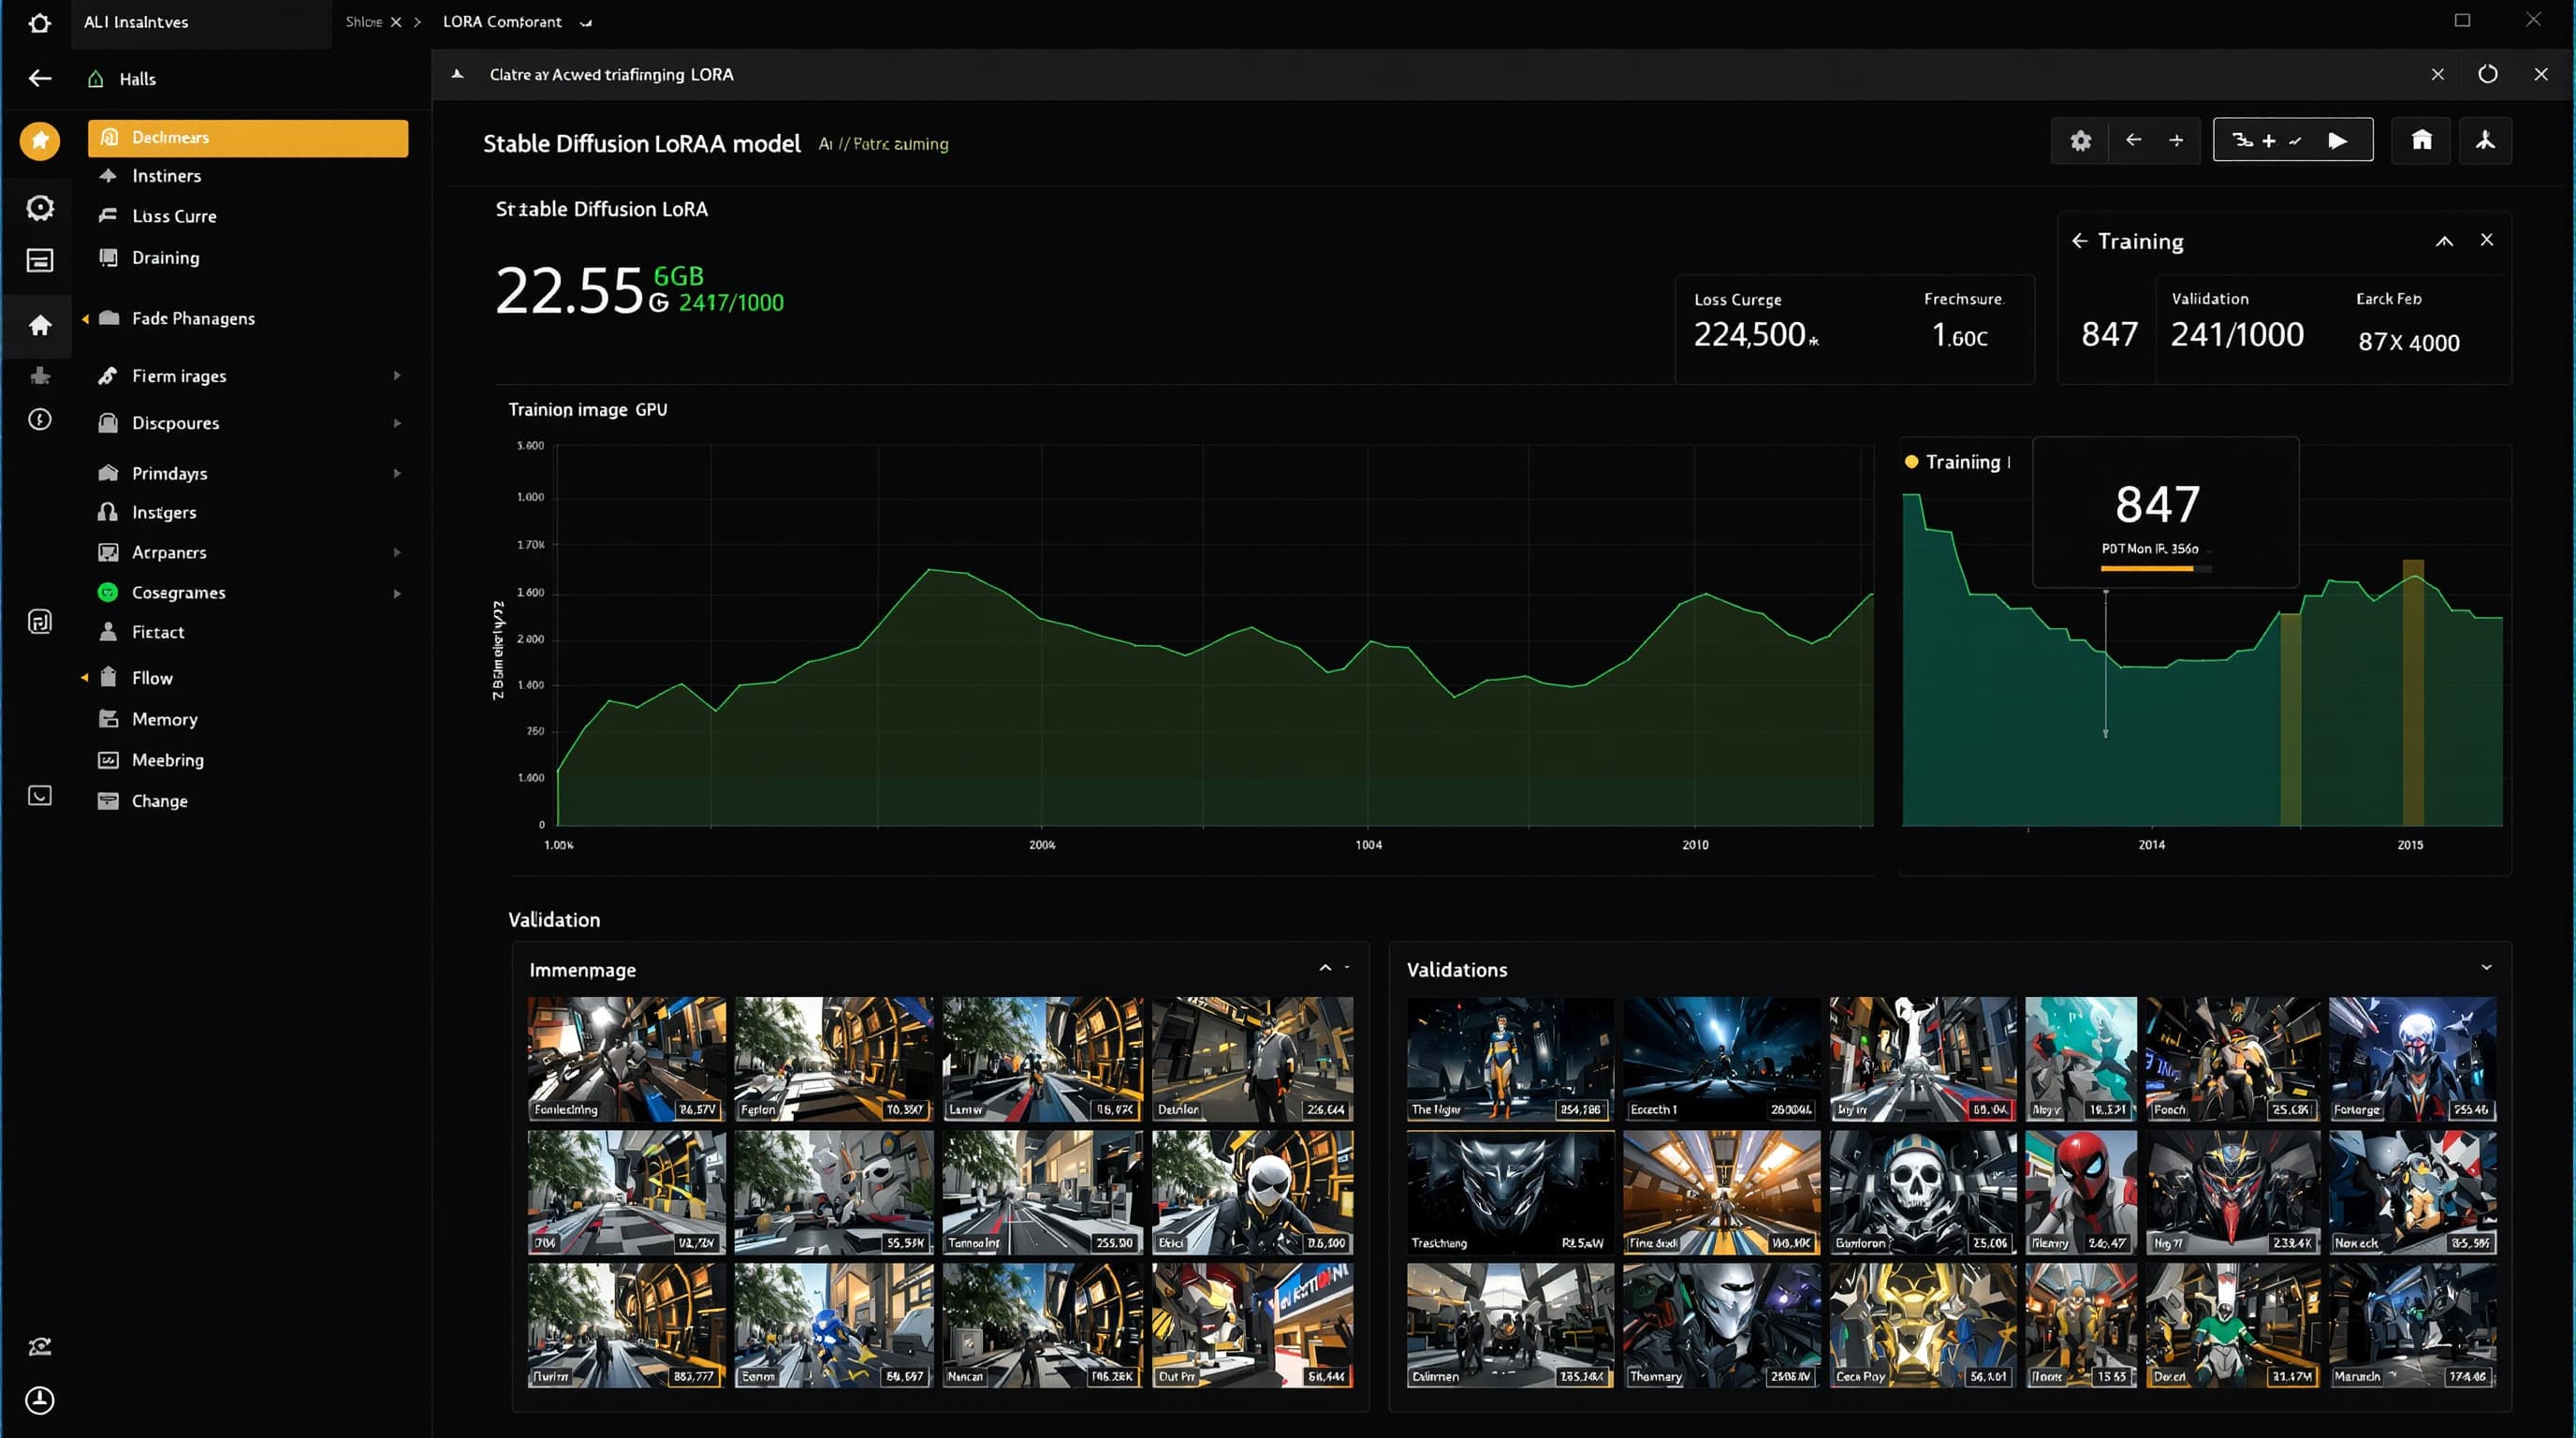Click the refresh icon in the header bar
The image size is (2576, 1438).
click(x=2487, y=75)
